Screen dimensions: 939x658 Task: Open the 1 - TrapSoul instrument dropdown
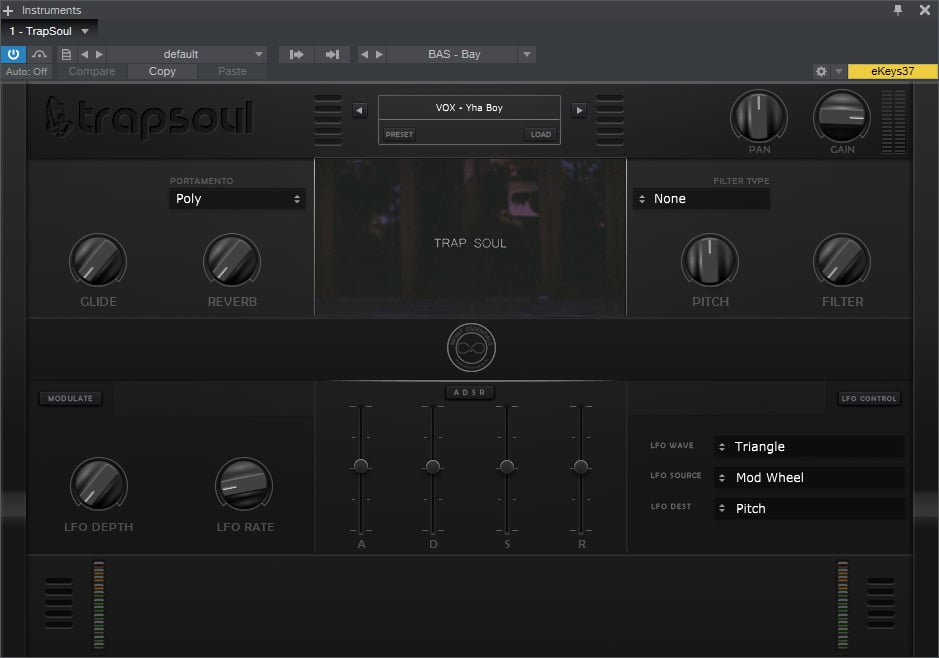(85, 31)
